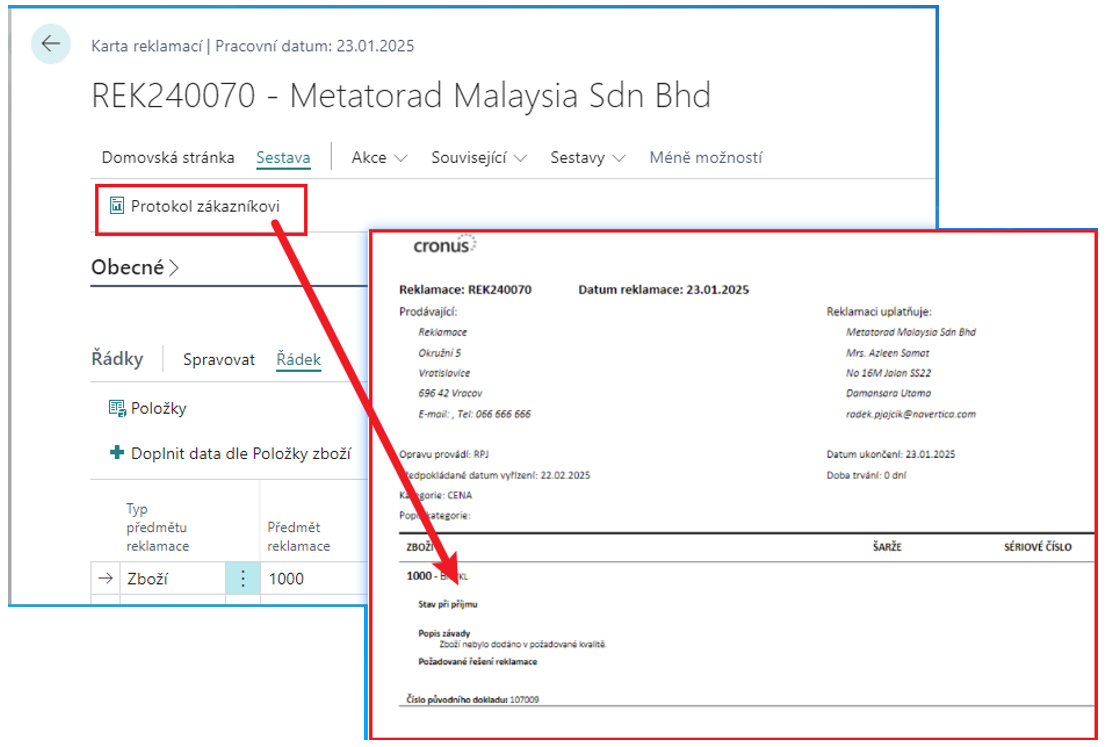
Task: Click Metatorad Malaysia Sdn Bhd in report
Action: [910, 332]
